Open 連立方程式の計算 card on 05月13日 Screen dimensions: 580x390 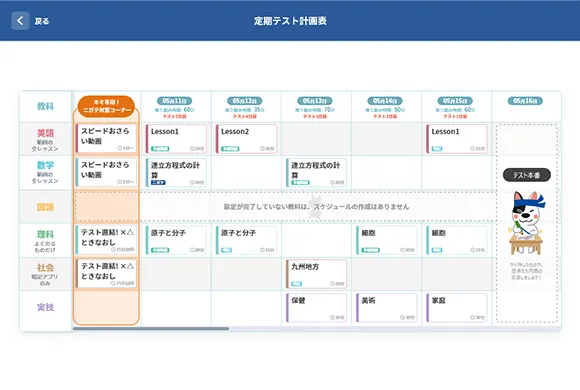tap(316, 173)
